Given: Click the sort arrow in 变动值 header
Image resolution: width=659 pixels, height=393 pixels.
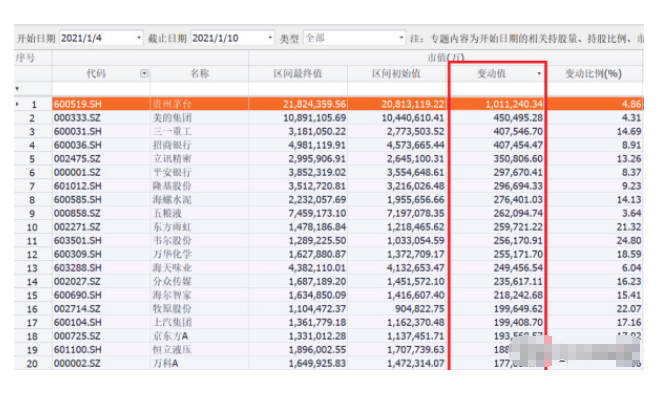Looking at the screenshot, I should click(539, 74).
